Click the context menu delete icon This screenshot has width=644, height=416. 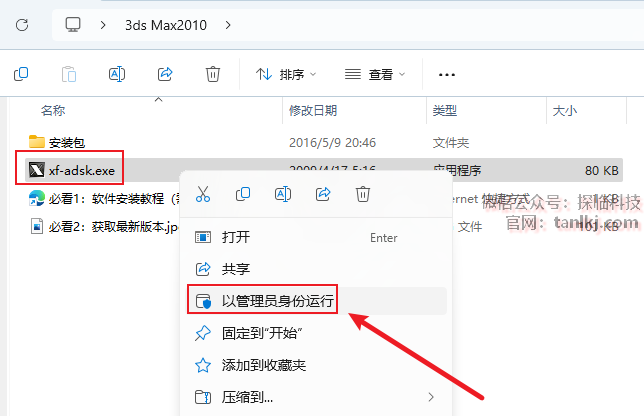tap(363, 194)
